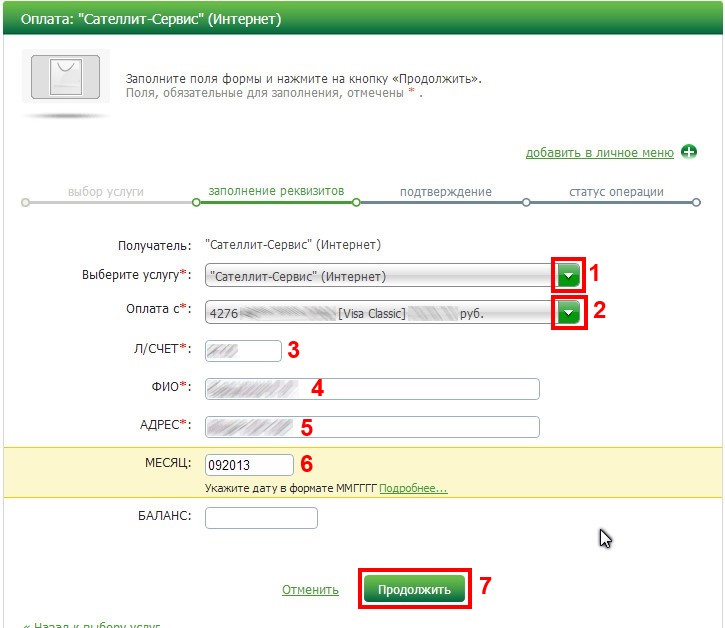Screen dimensions: 725x628
Task: Click добавить в личное меню link
Action: (600, 153)
